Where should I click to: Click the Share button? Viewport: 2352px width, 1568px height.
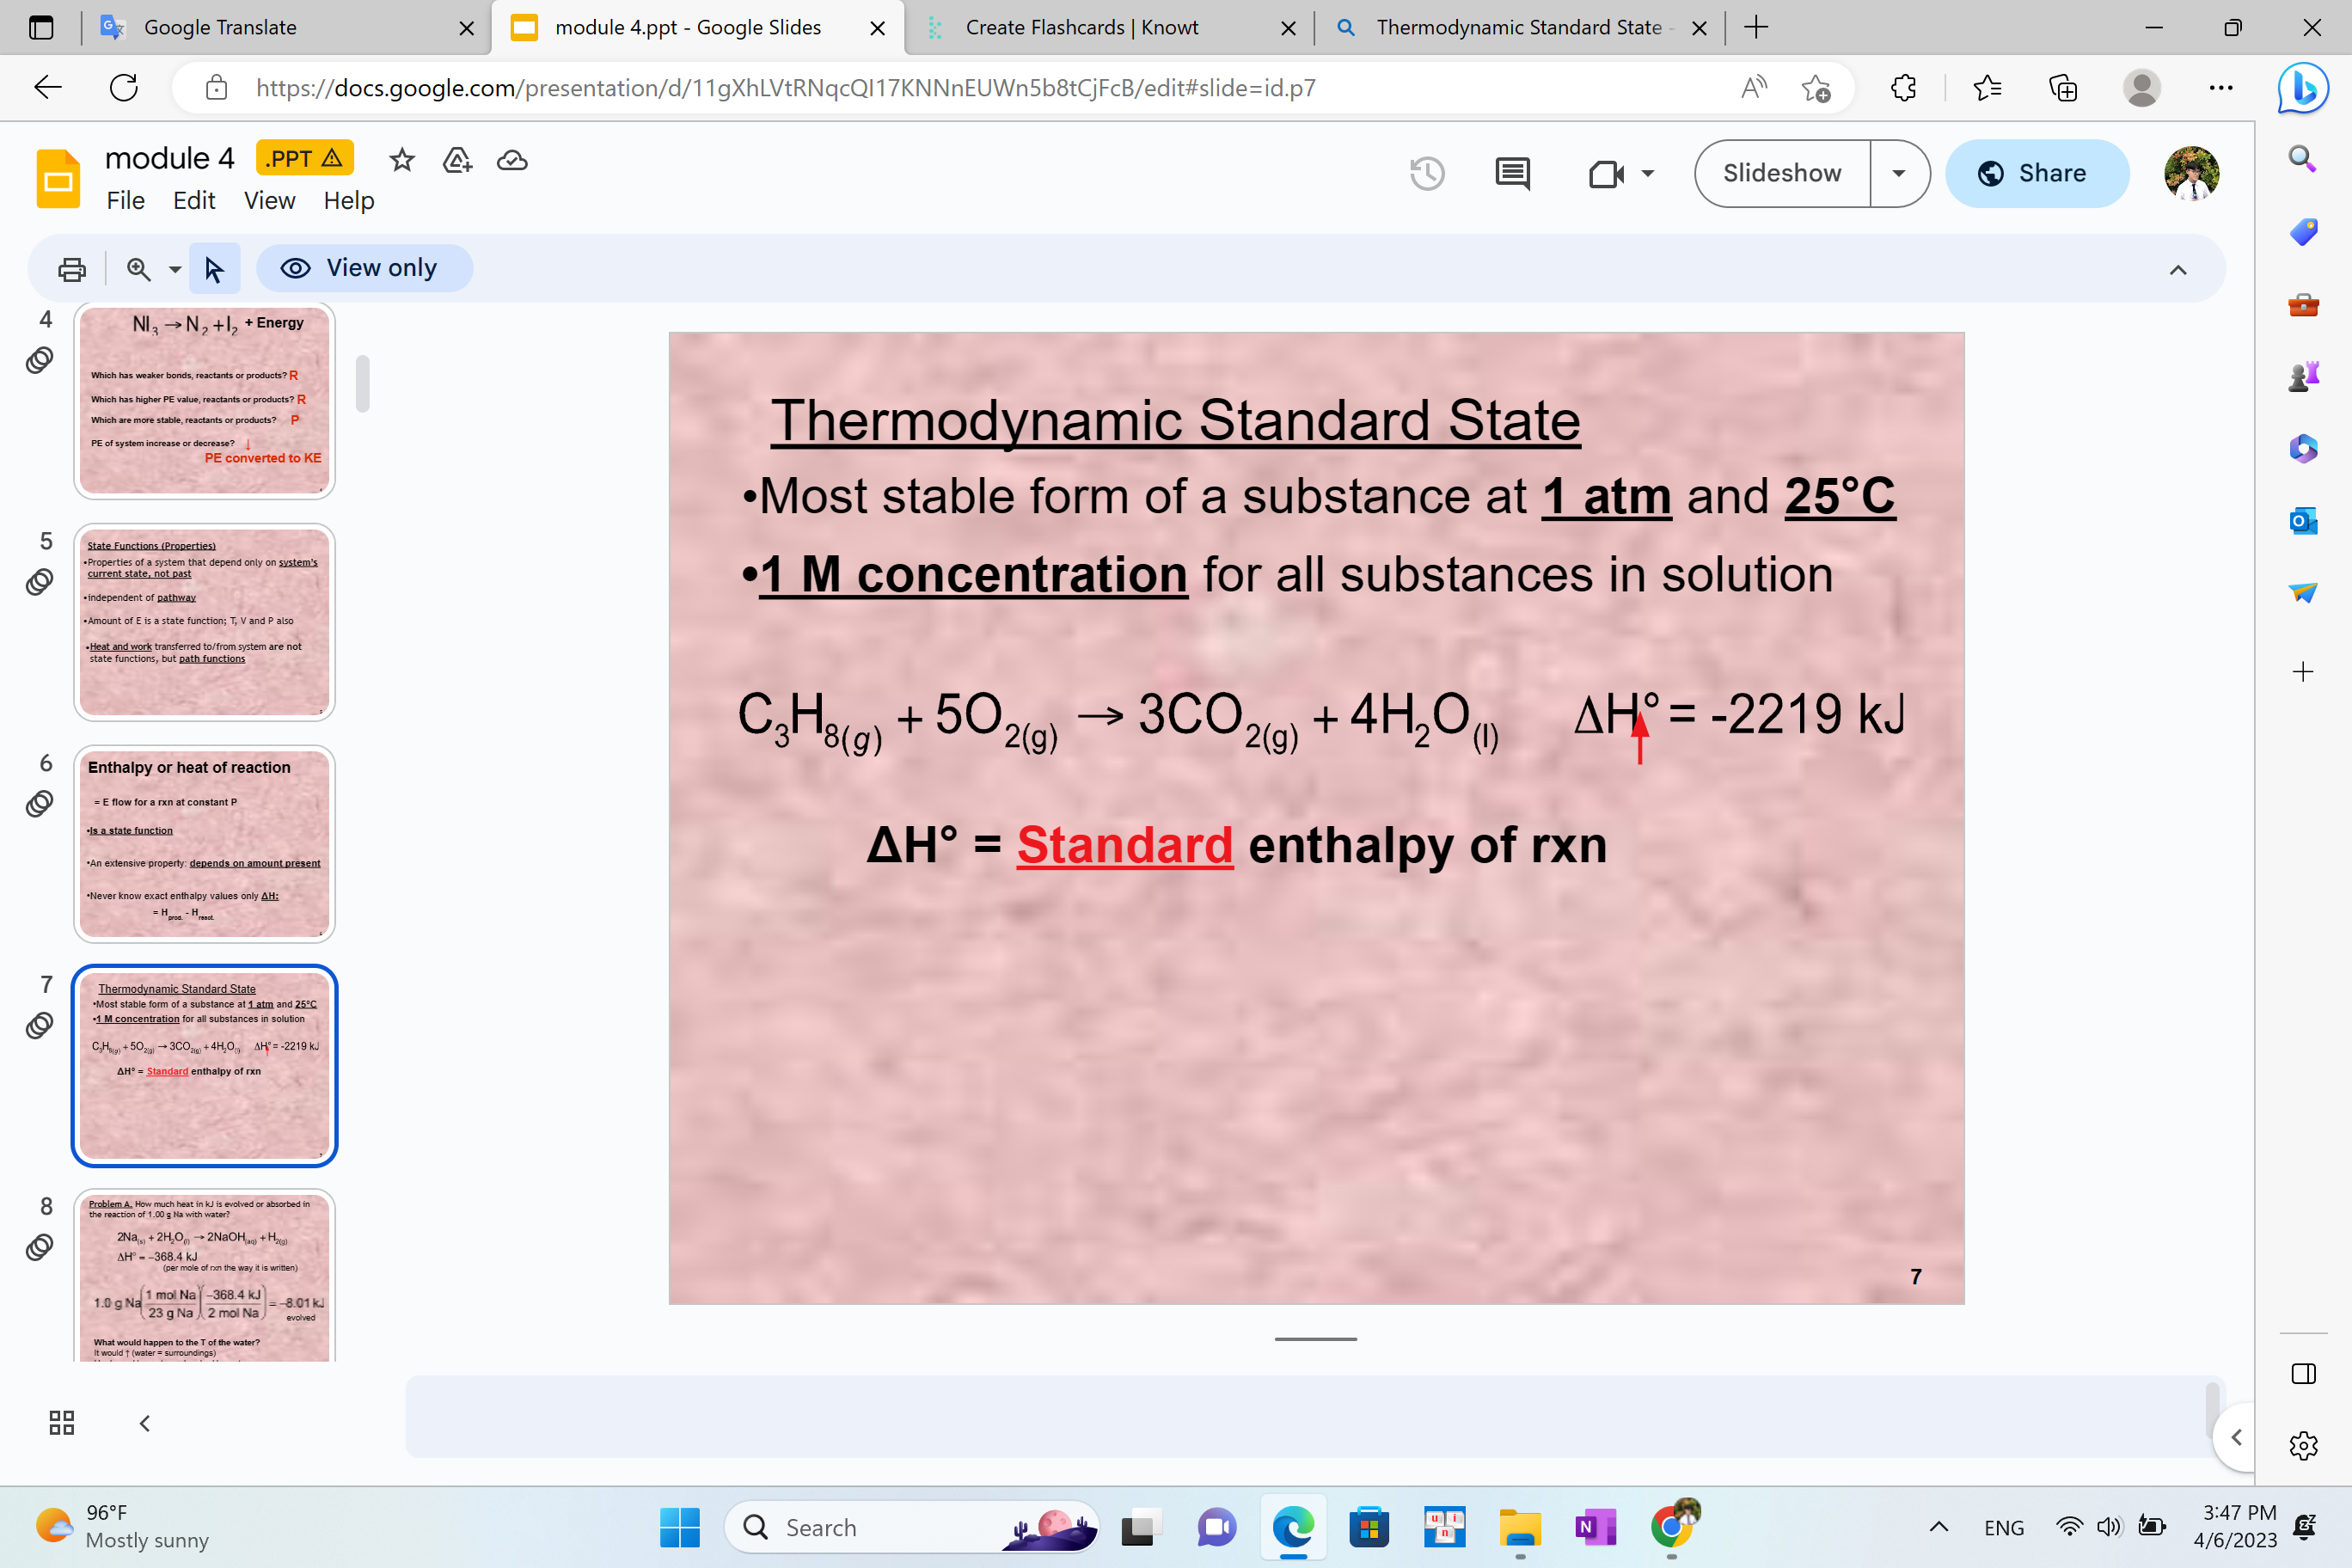tap(2036, 173)
